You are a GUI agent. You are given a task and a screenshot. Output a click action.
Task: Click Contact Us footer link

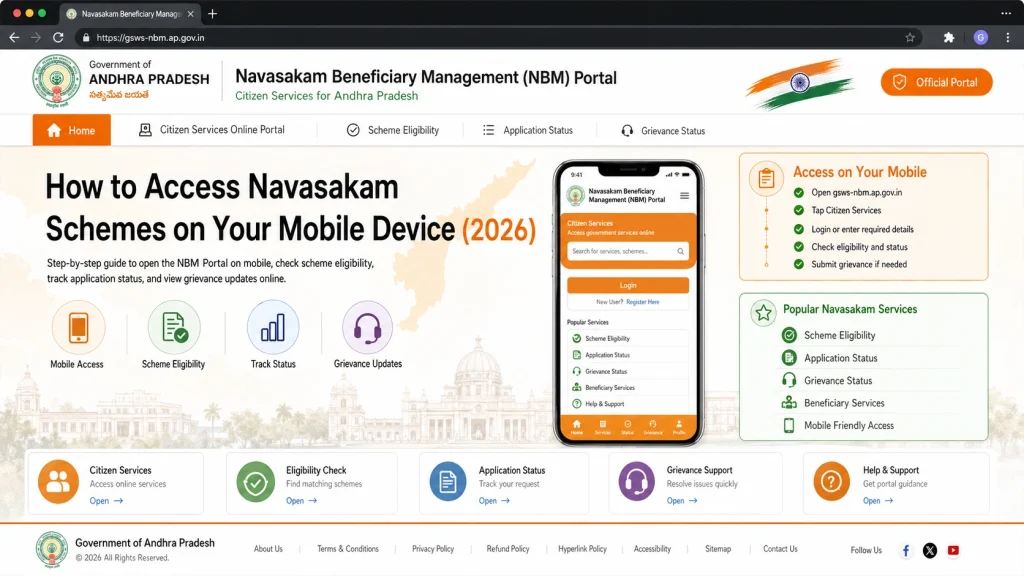coord(780,549)
